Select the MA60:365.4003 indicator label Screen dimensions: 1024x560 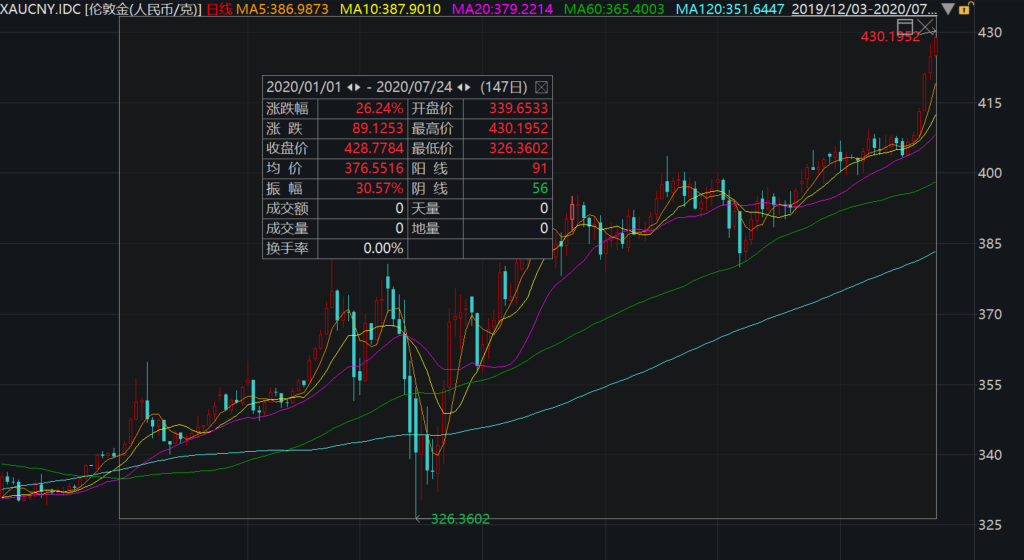coord(614,9)
